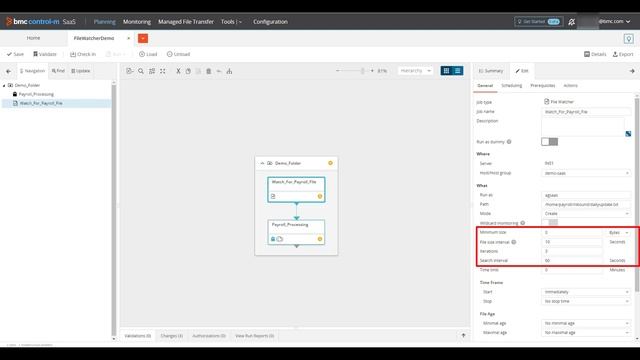
Task: Open the Monitoring menu
Action: (137, 22)
